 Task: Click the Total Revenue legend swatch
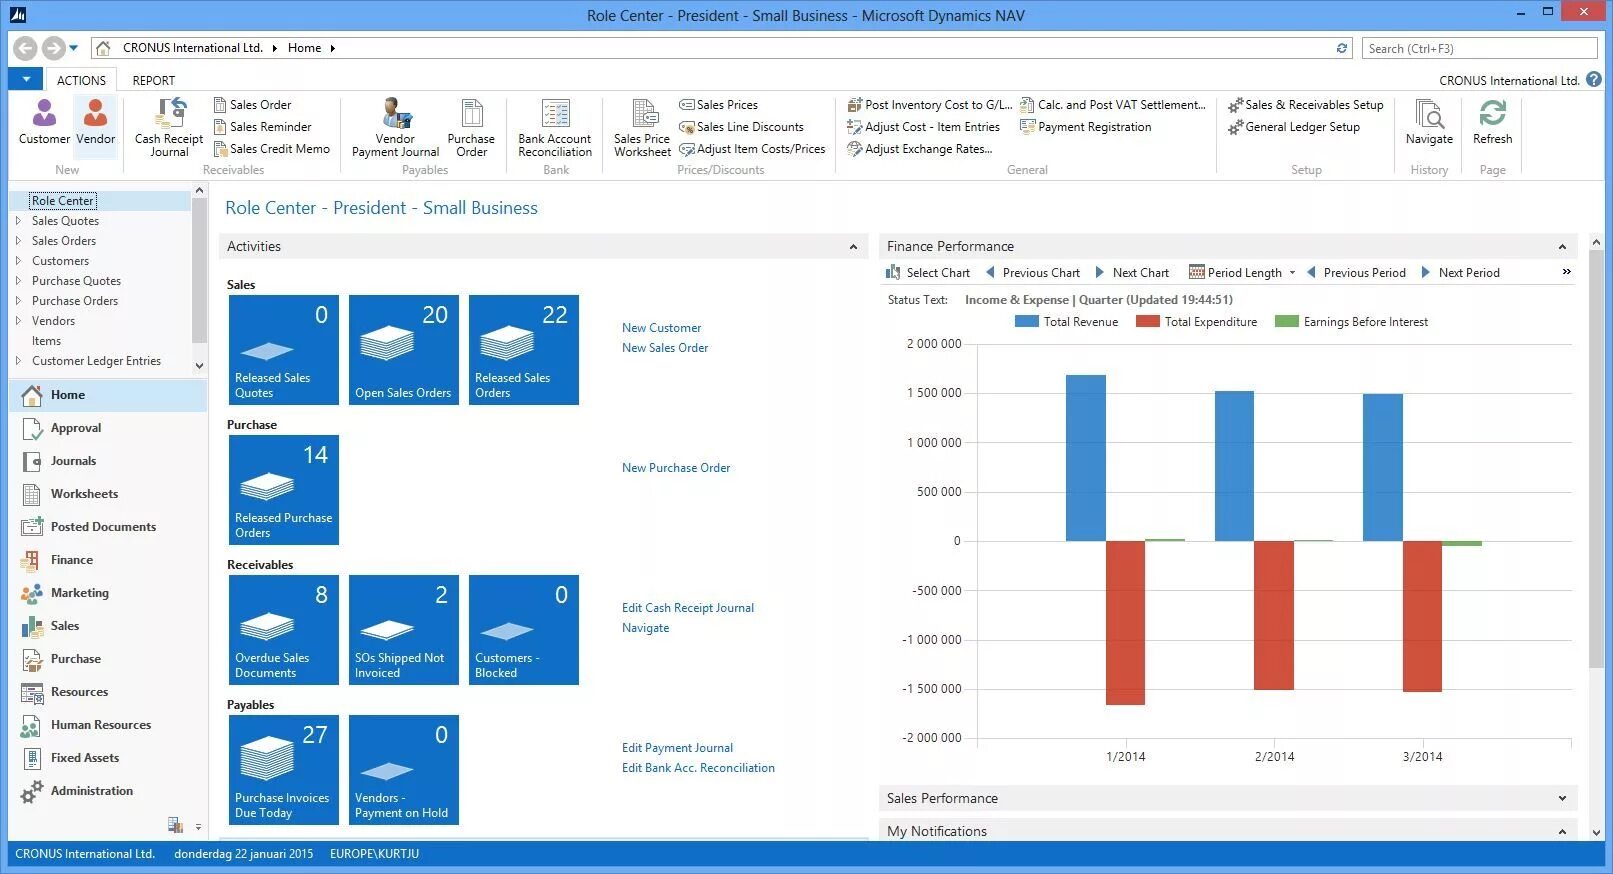pyautogui.click(x=1026, y=321)
